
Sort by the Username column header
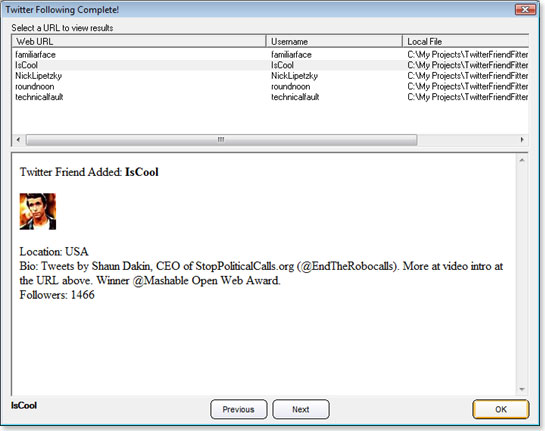[x=334, y=41]
